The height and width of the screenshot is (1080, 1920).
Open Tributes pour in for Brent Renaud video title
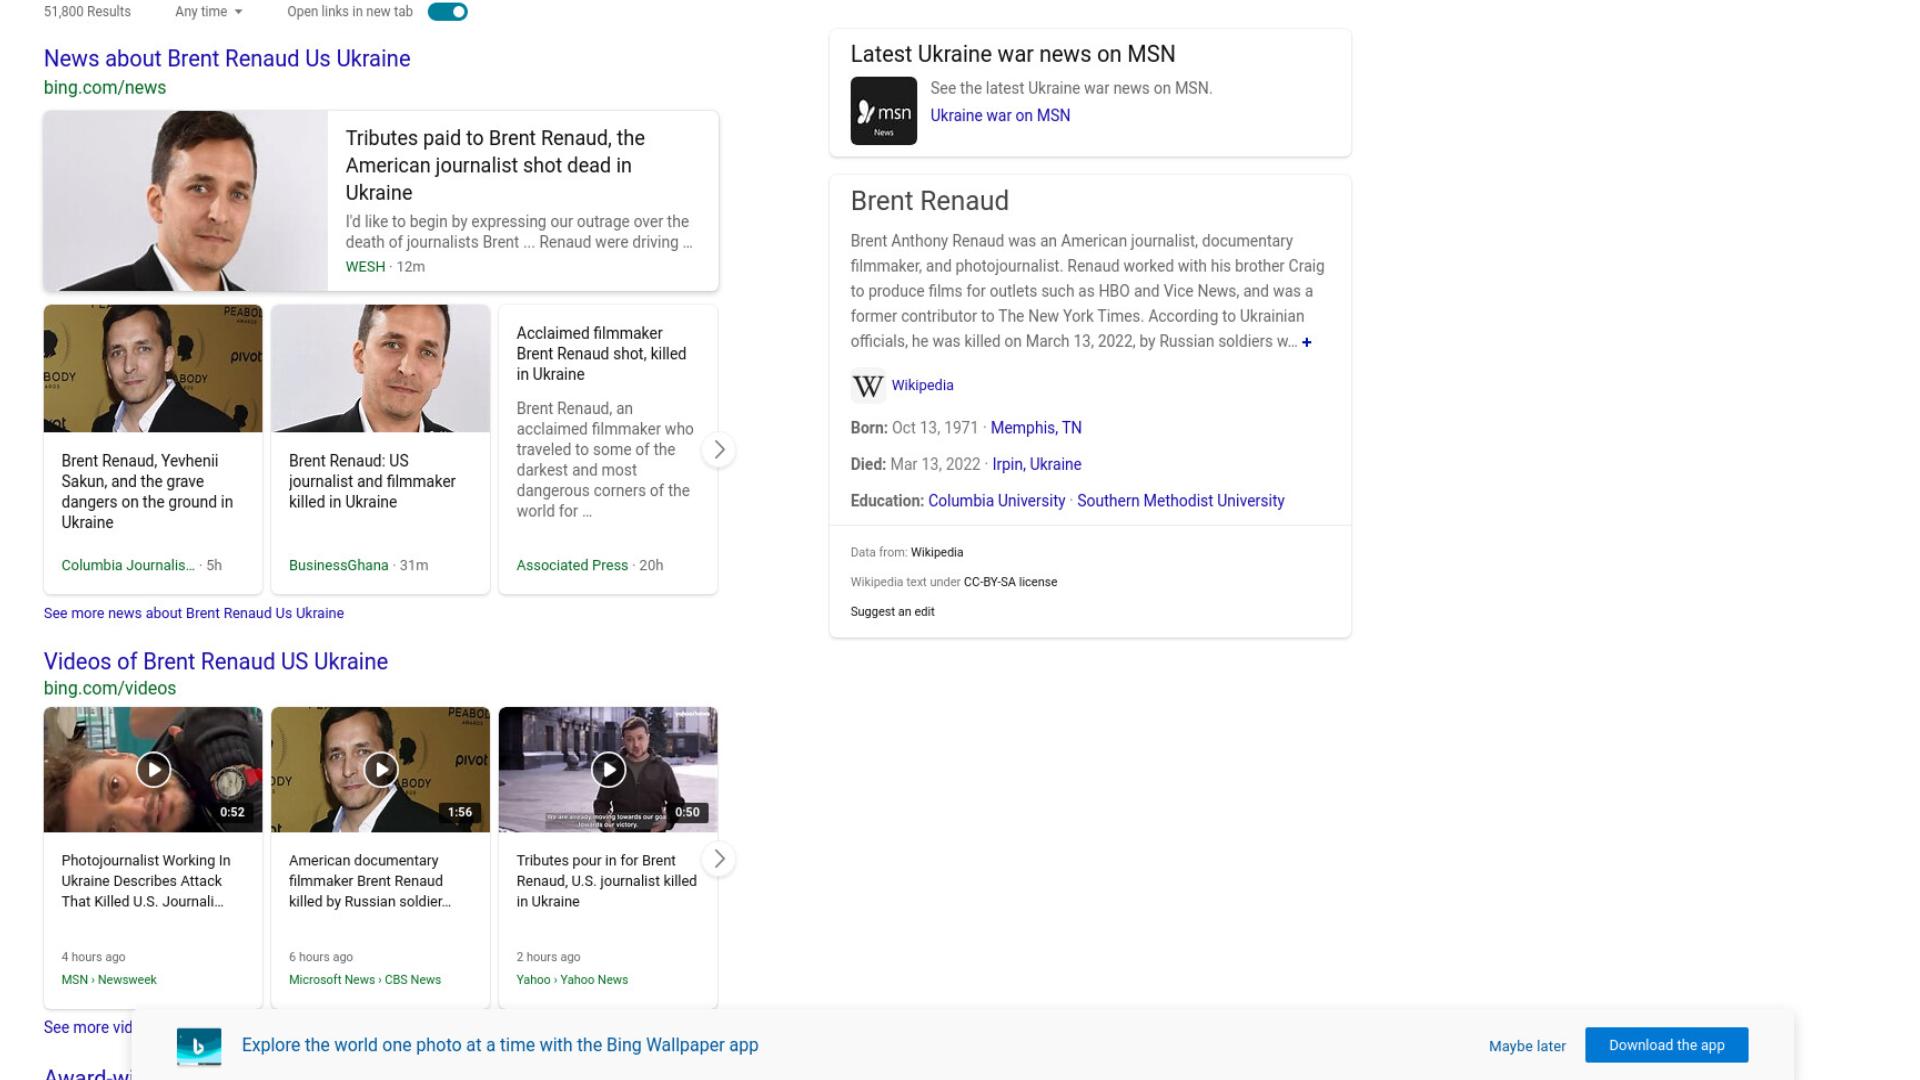(606, 881)
